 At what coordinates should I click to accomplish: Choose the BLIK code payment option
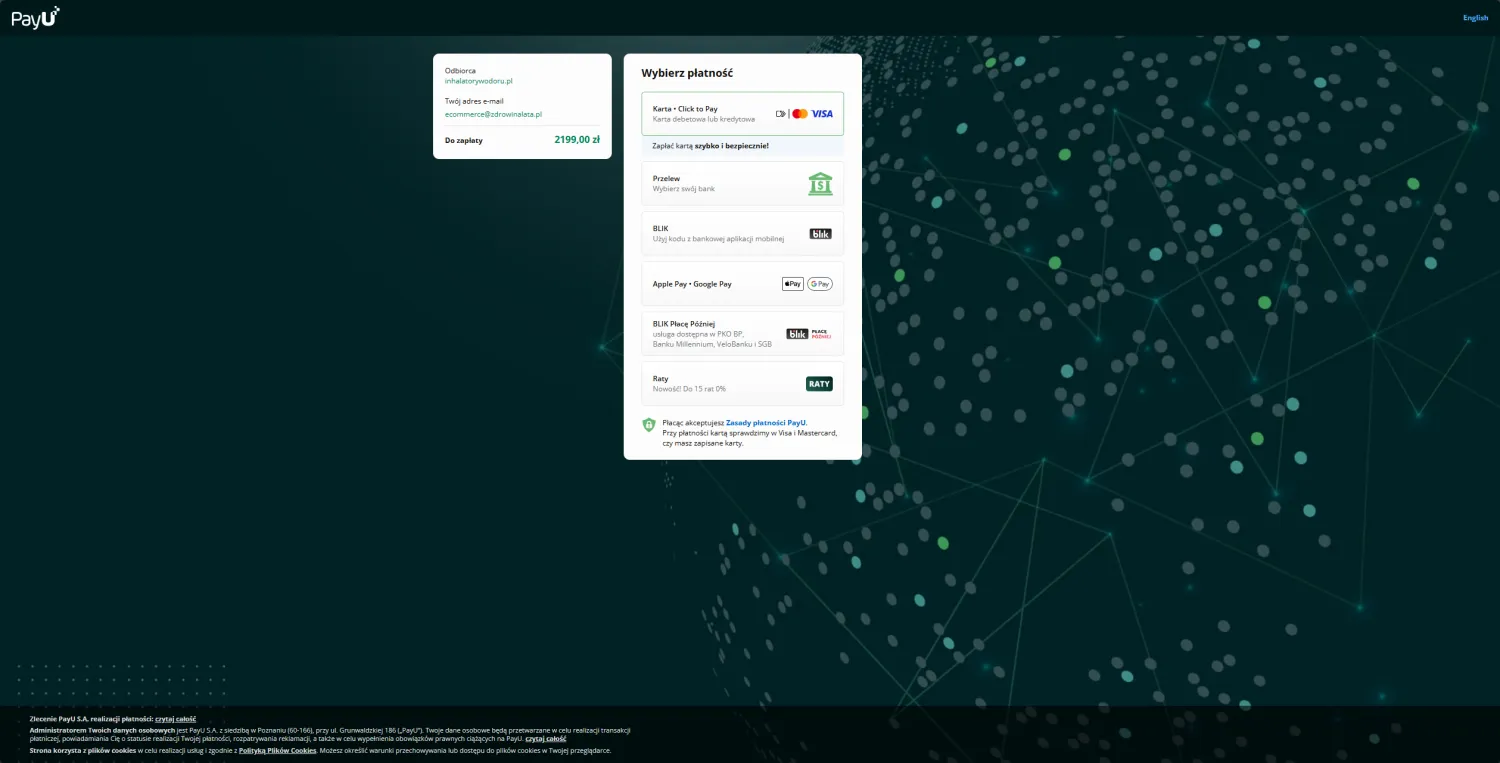tap(742, 234)
